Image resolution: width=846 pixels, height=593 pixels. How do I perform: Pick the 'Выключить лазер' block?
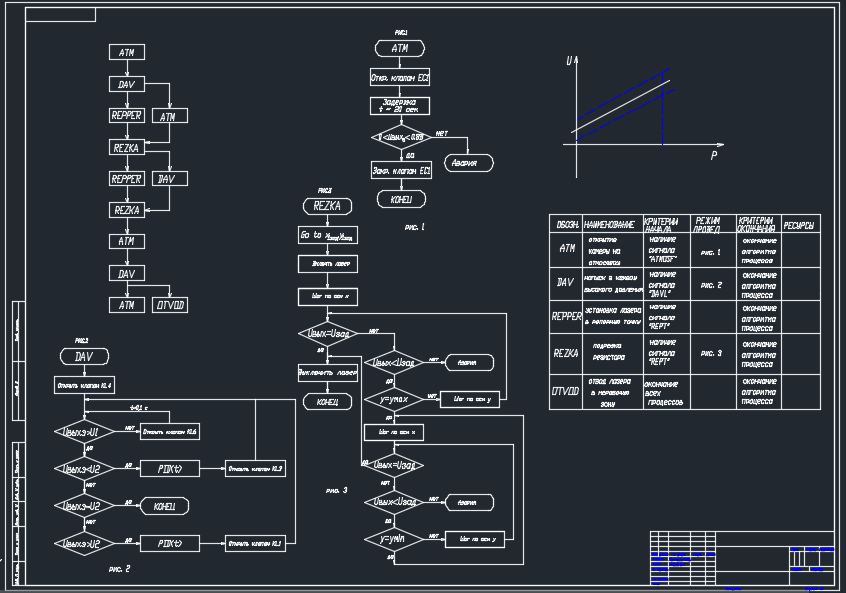pyautogui.click(x=328, y=373)
